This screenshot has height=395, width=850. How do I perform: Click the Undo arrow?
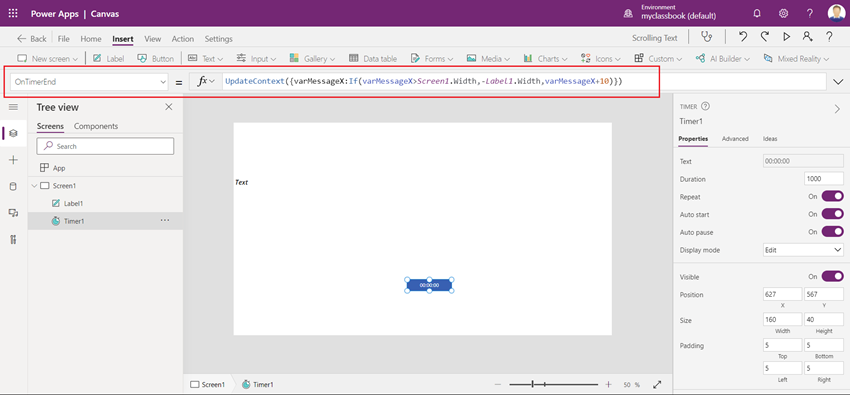(x=743, y=37)
